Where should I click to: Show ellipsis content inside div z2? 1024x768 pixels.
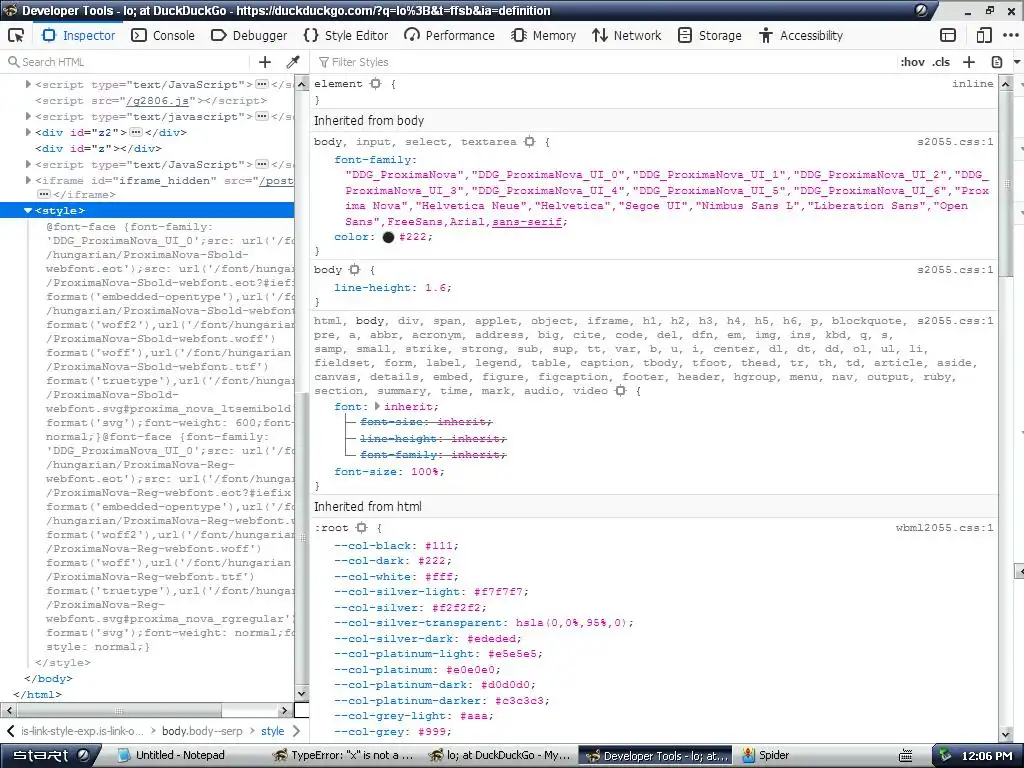136,132
